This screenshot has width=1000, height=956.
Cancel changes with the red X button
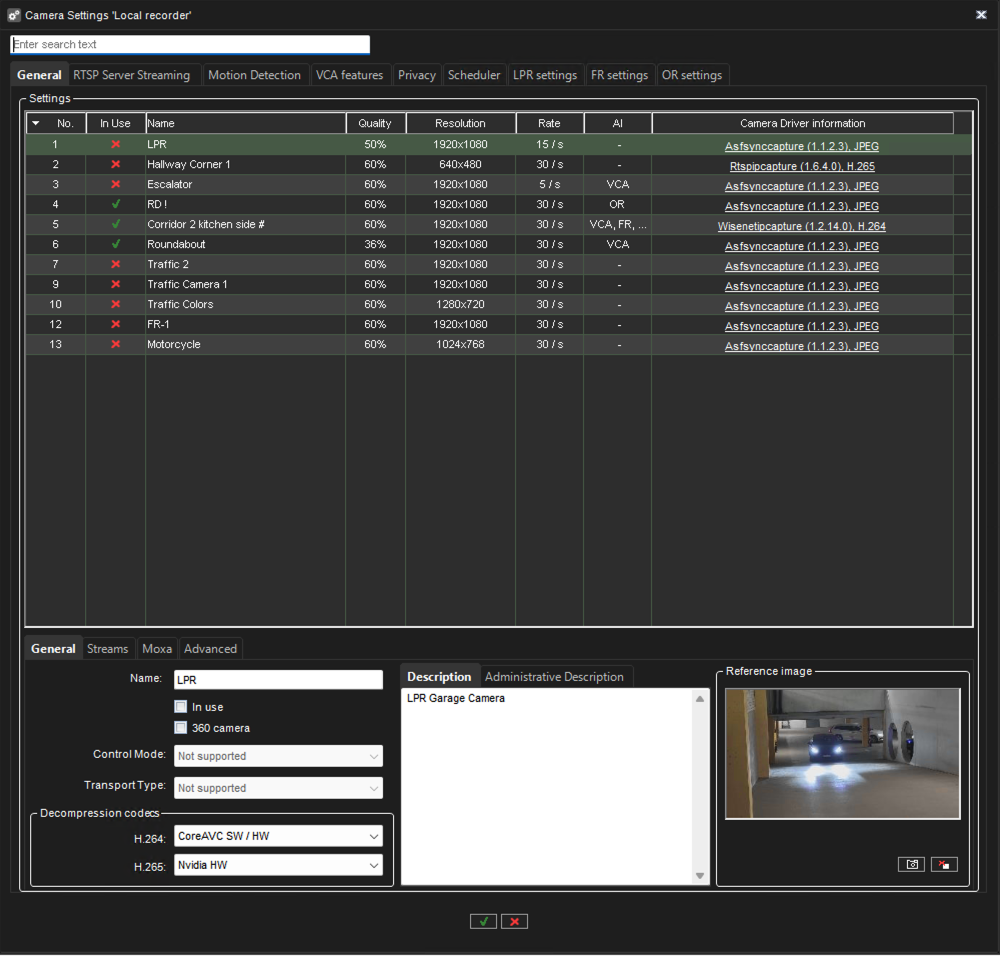click(514, 921)
